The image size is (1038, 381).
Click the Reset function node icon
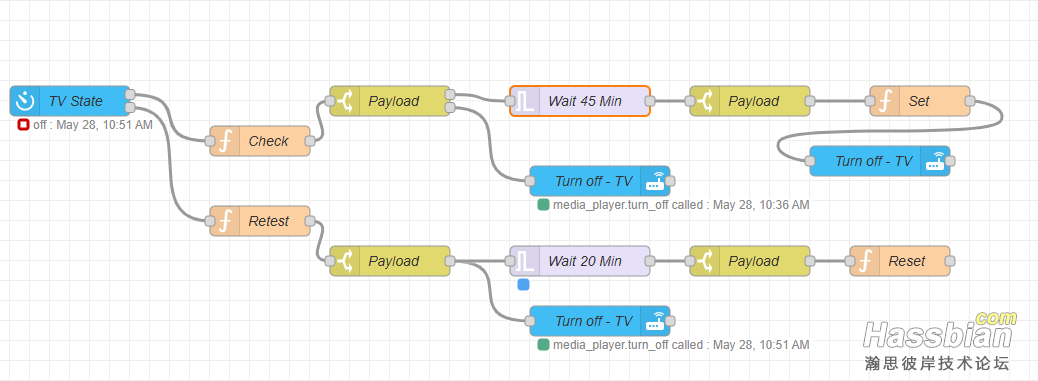tap(865, 261)
